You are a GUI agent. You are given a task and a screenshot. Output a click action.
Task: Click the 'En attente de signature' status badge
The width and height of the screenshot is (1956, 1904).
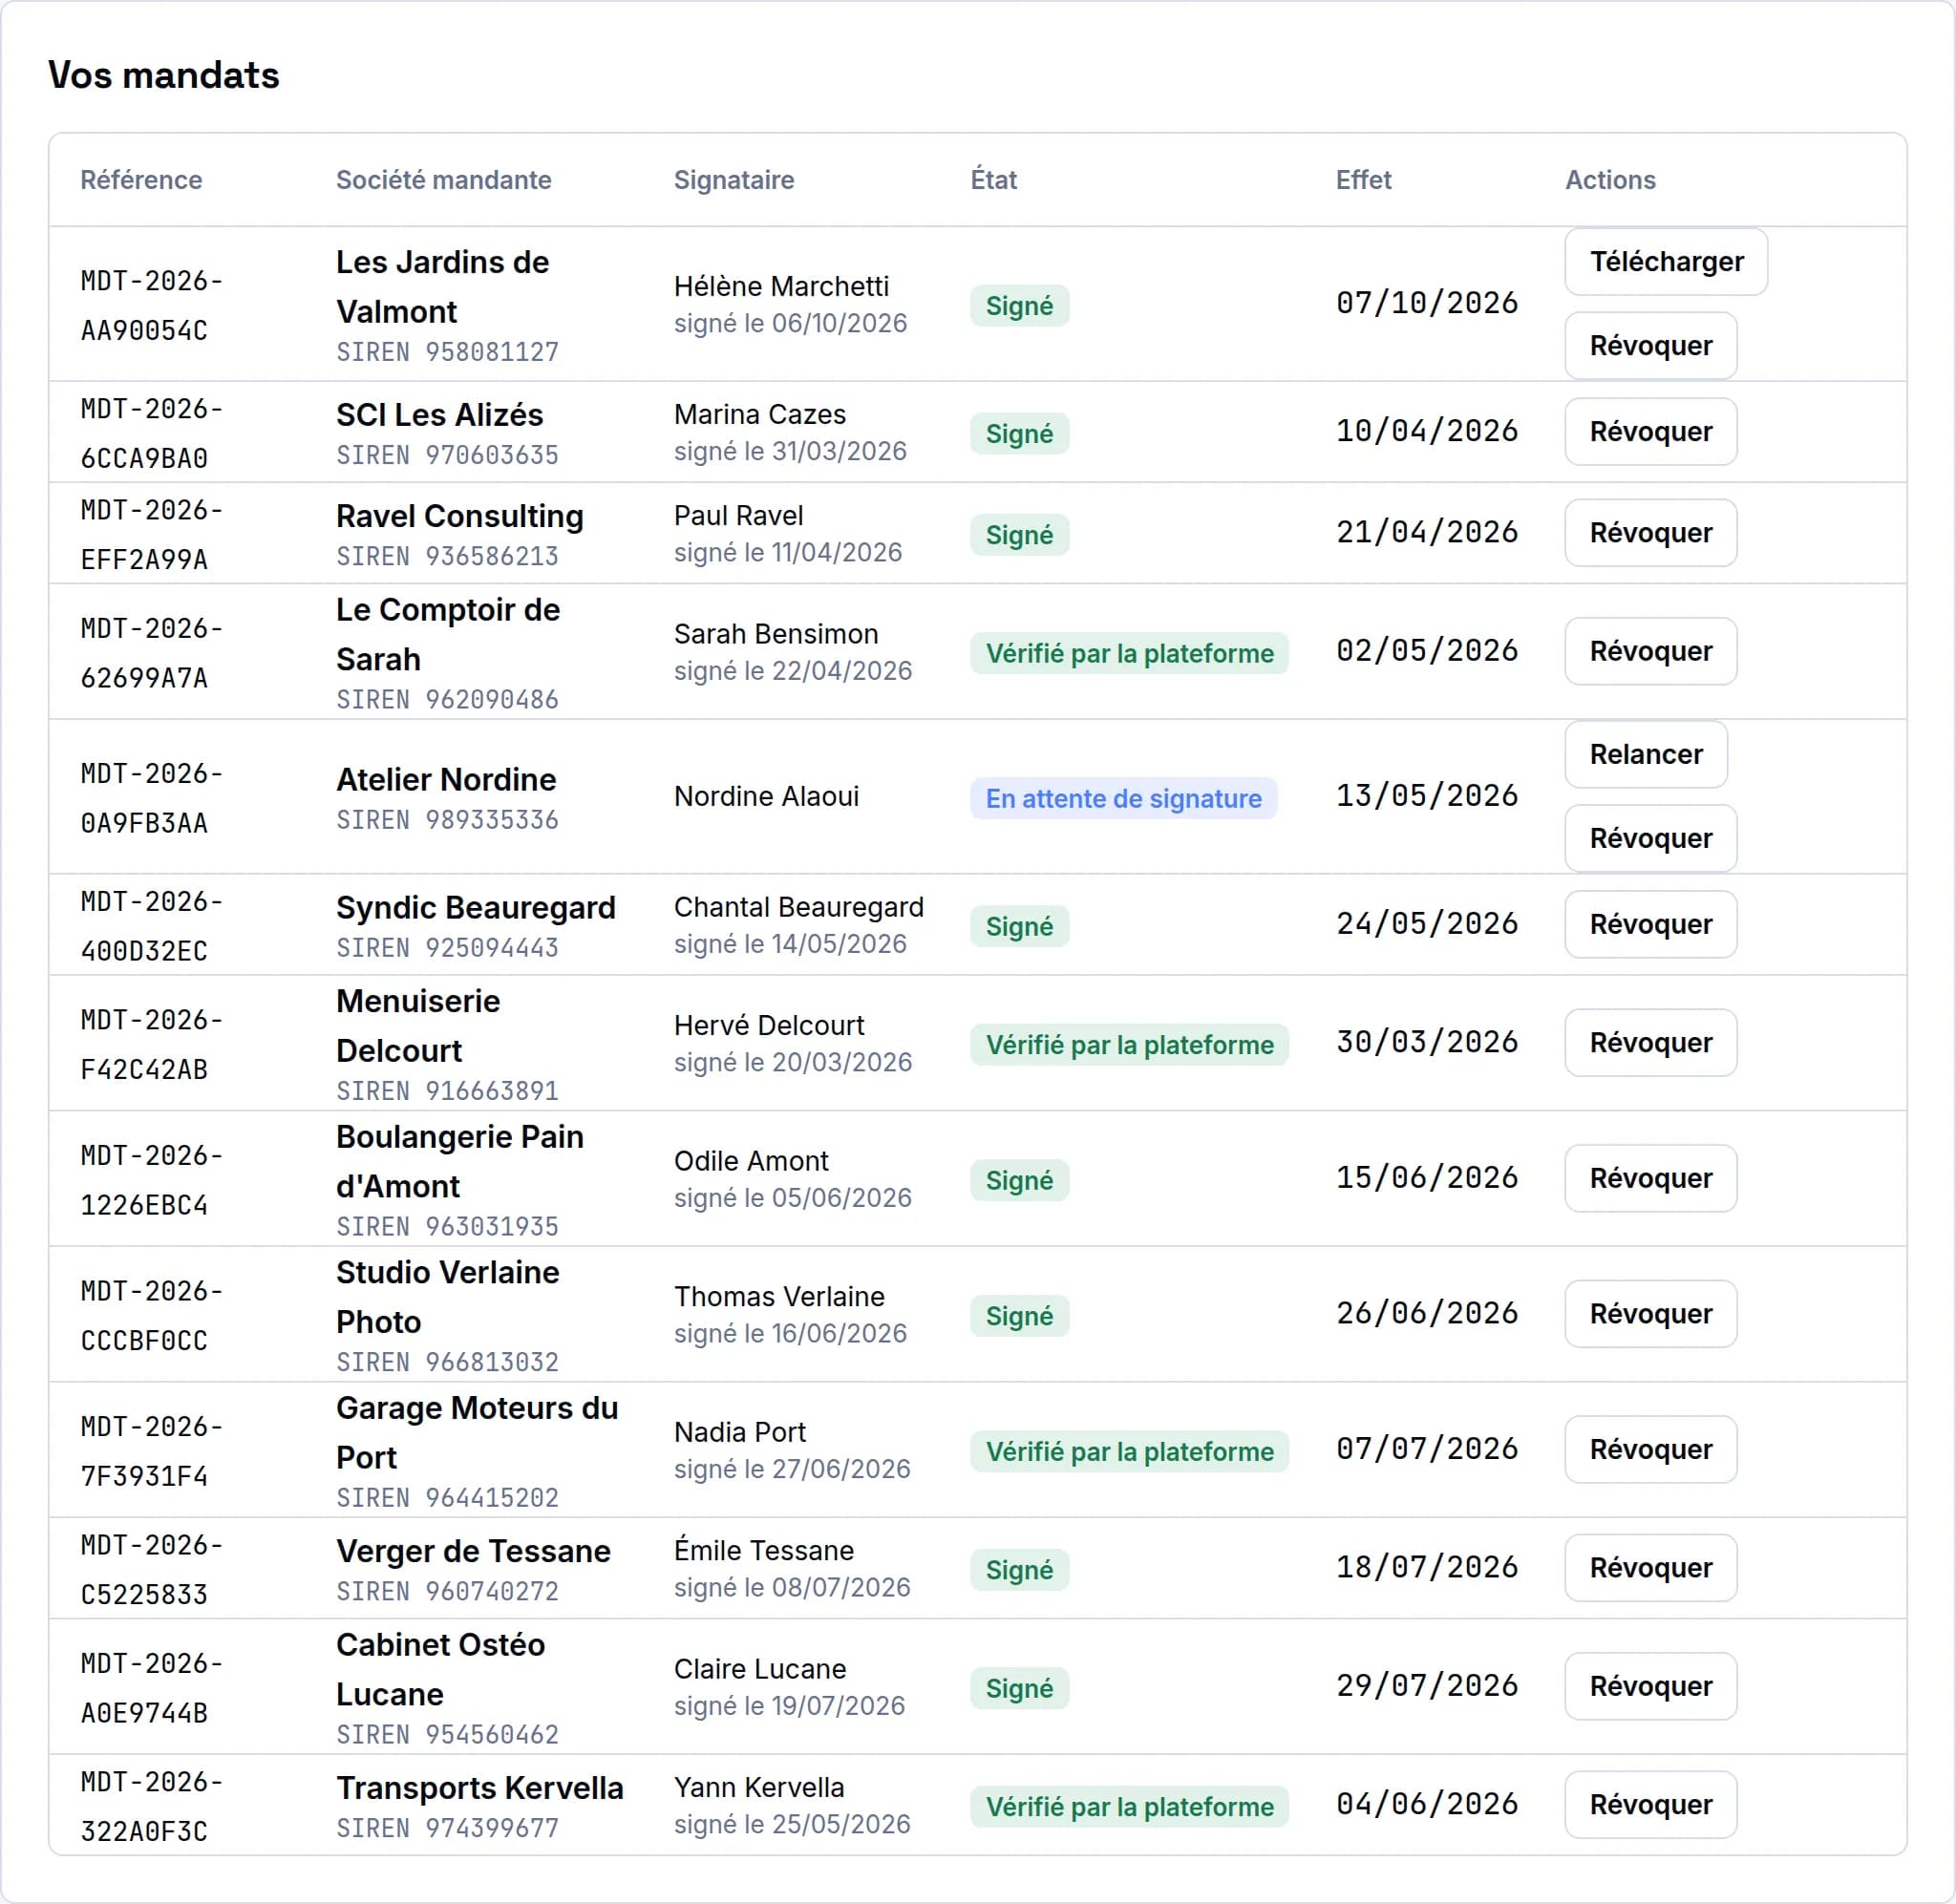[x=1123, y=799]
